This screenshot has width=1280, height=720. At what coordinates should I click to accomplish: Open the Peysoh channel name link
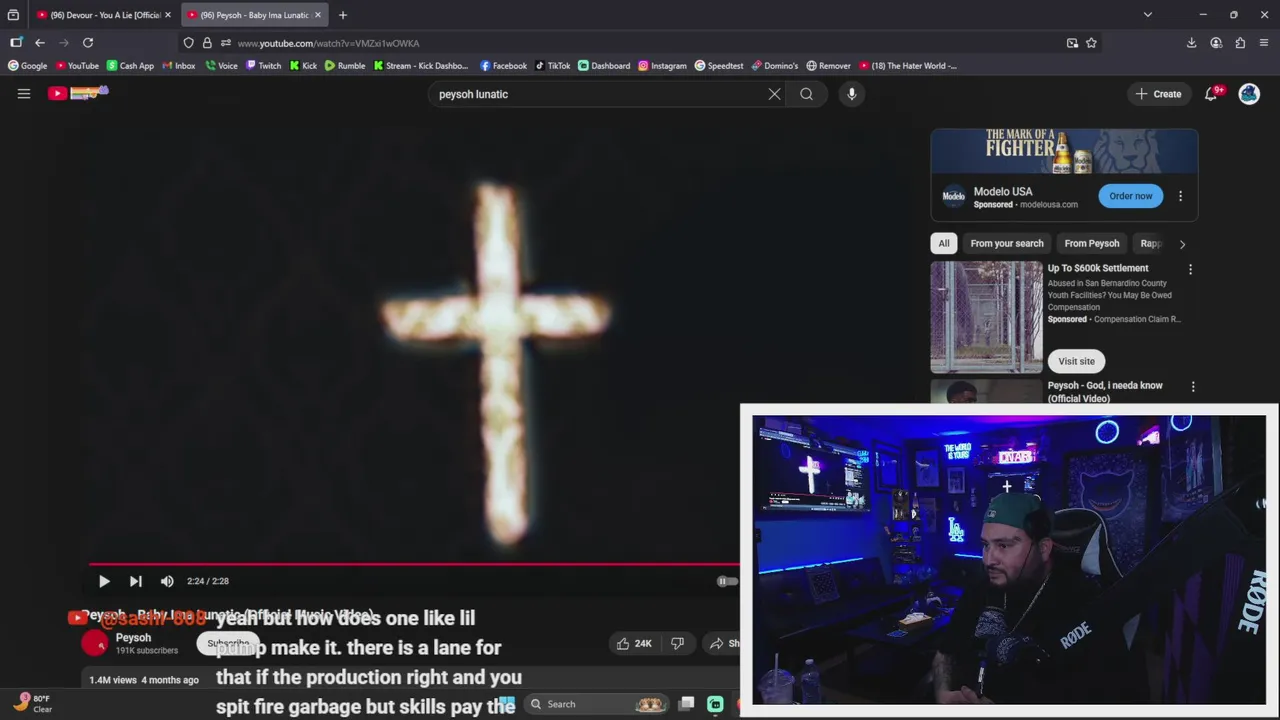click(x=134, y=638)
